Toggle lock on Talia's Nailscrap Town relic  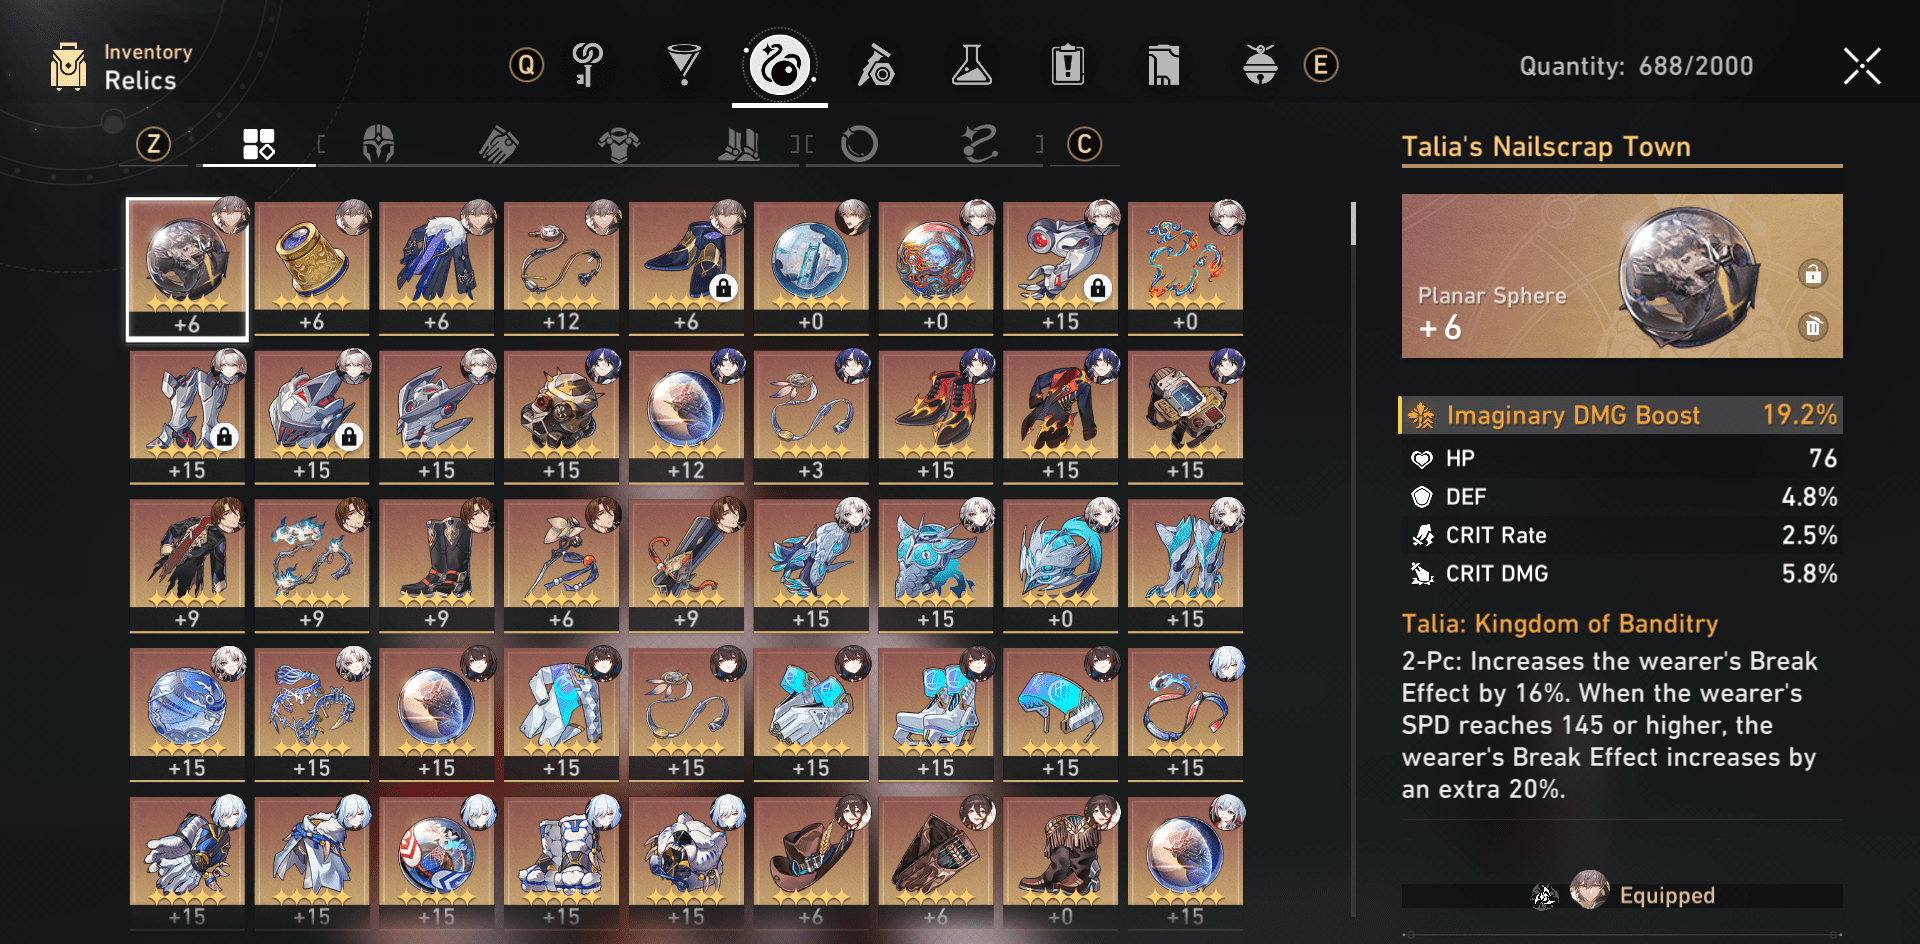[x=1813, y=274]
